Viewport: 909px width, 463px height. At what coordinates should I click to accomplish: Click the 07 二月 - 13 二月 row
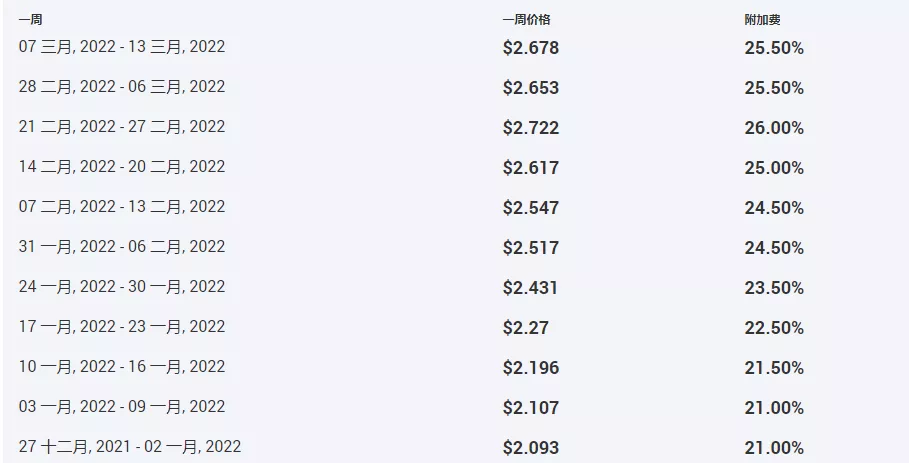122,207
